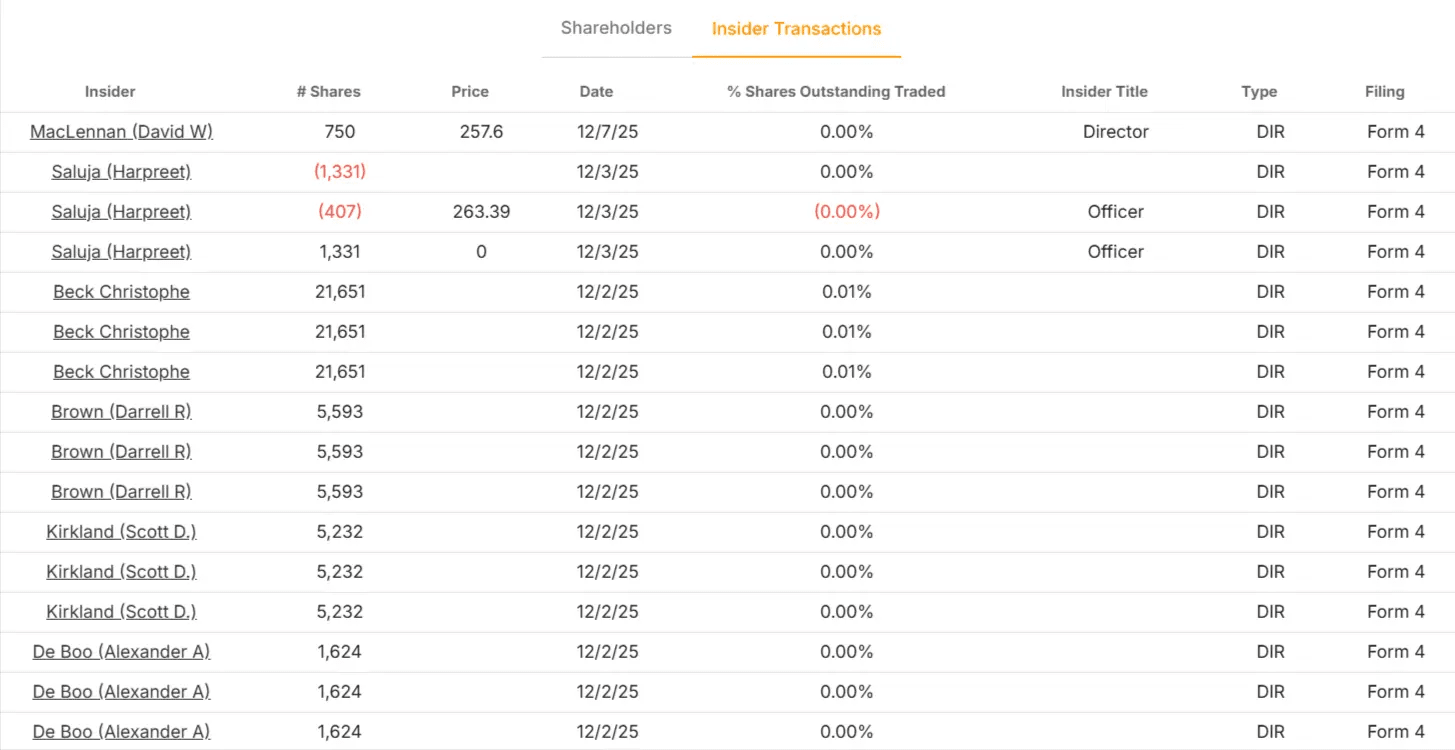Click the 12/7/25 date cell
Image resolution: width=1455 pixels, height=750 pixels.
coord(607,132)
